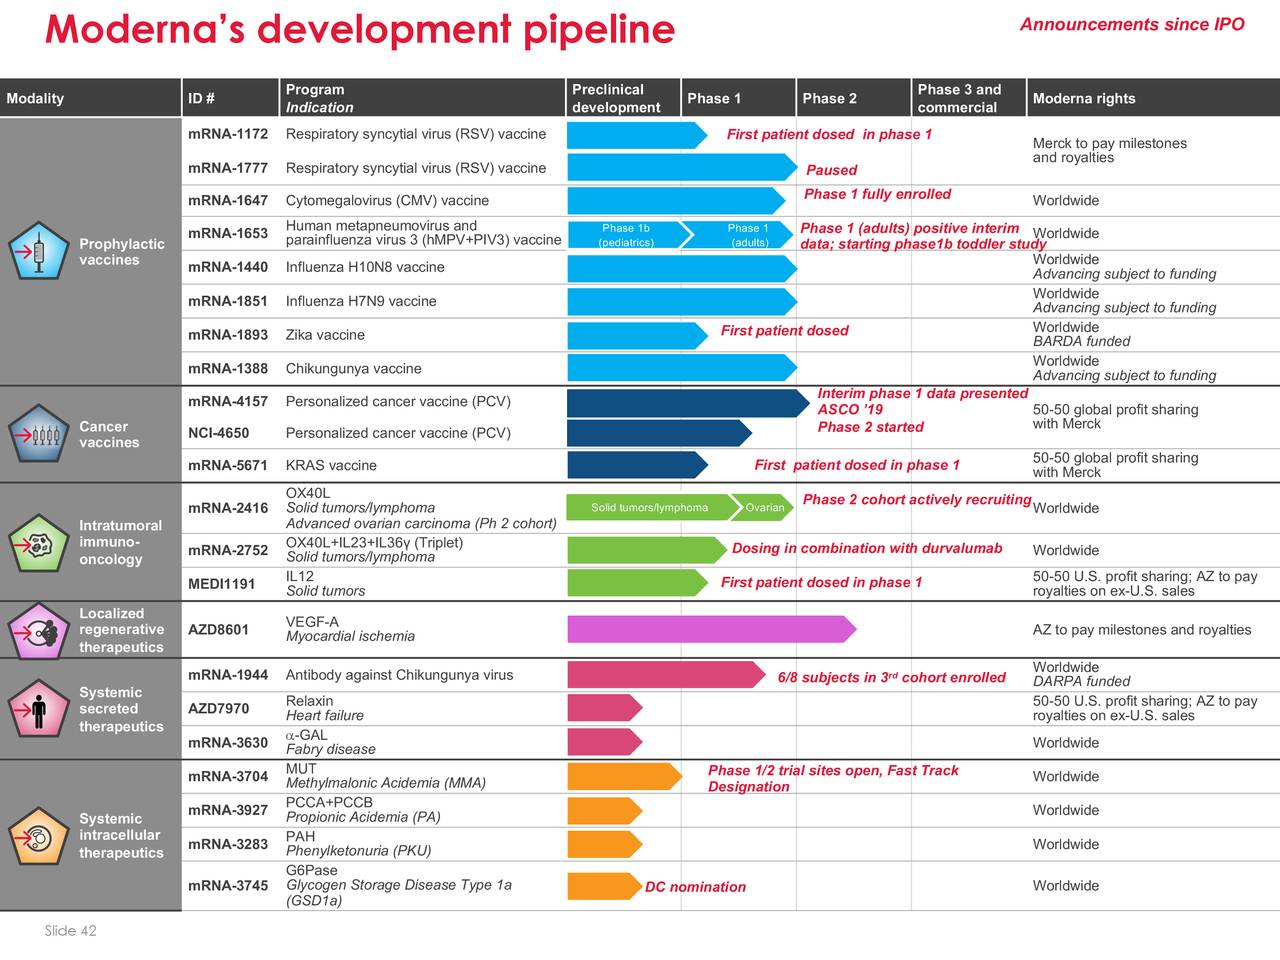
Task: Click the AZD8601 ID cell
Action: click(219, 629)
